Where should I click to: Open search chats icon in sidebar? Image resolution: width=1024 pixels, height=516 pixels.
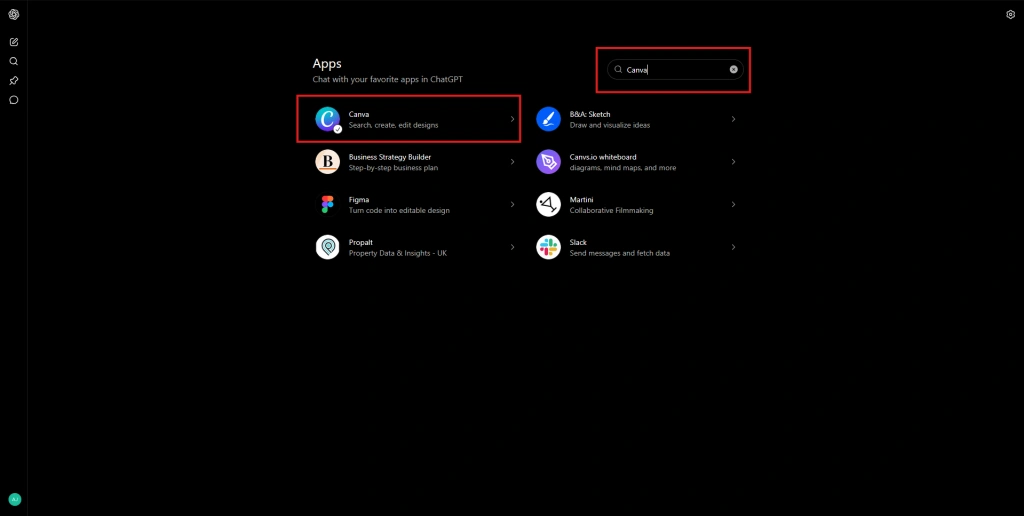pos(14,61)
